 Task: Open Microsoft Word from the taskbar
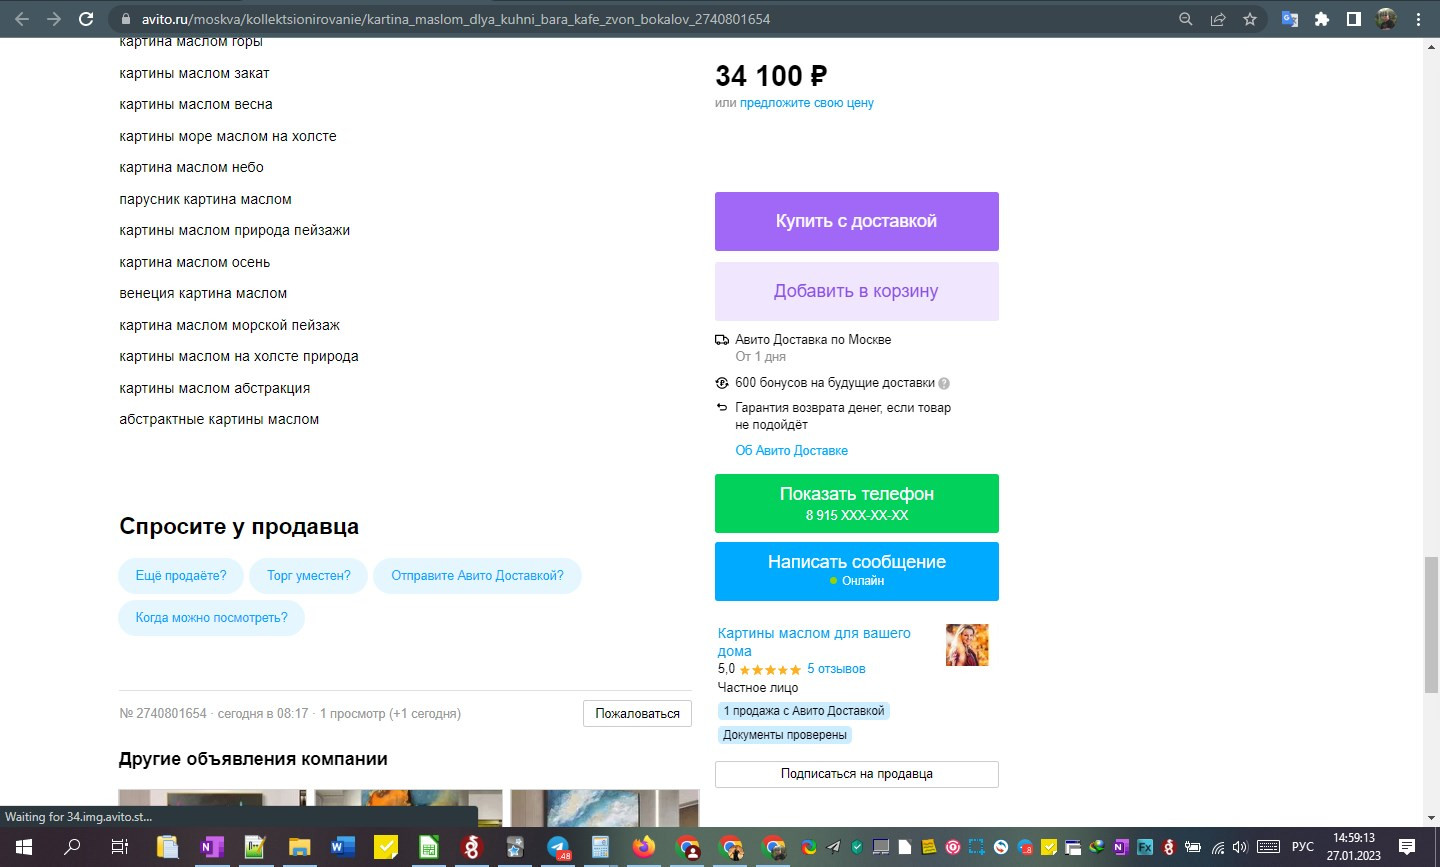pos(342,847)
